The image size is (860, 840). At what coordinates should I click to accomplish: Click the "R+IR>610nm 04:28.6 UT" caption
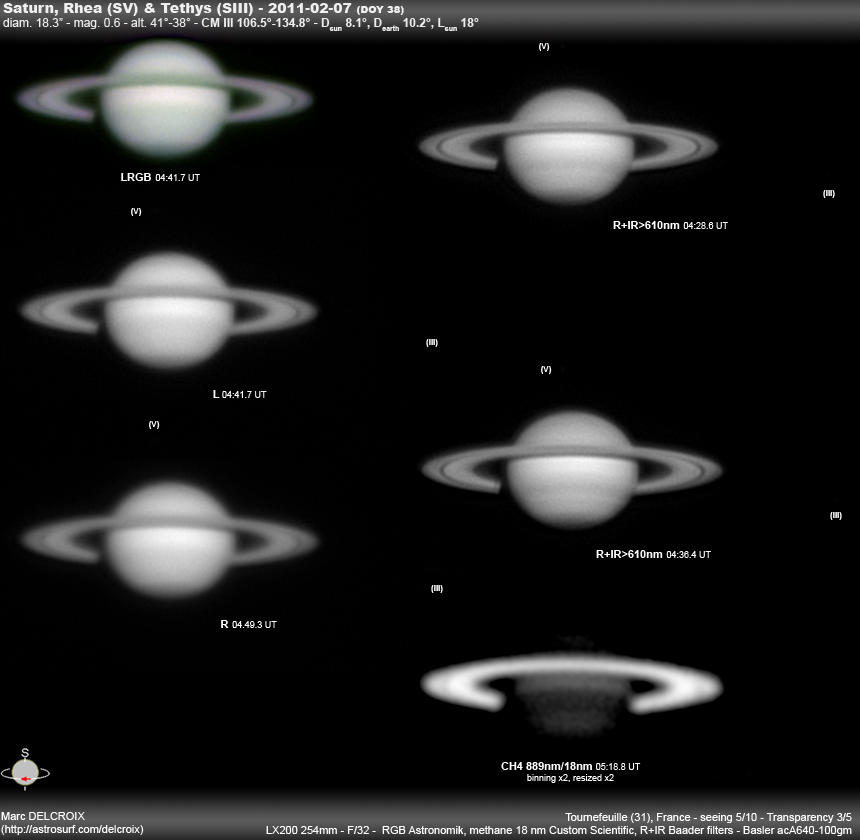[x=670, y=225]
